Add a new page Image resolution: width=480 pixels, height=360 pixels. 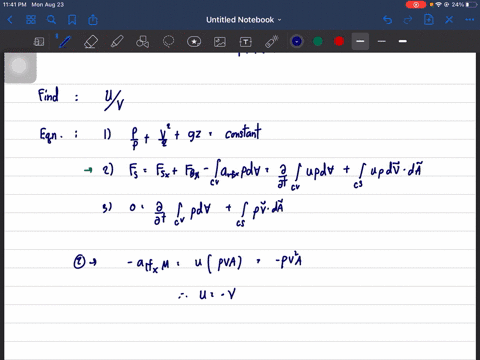coord(428,20)
